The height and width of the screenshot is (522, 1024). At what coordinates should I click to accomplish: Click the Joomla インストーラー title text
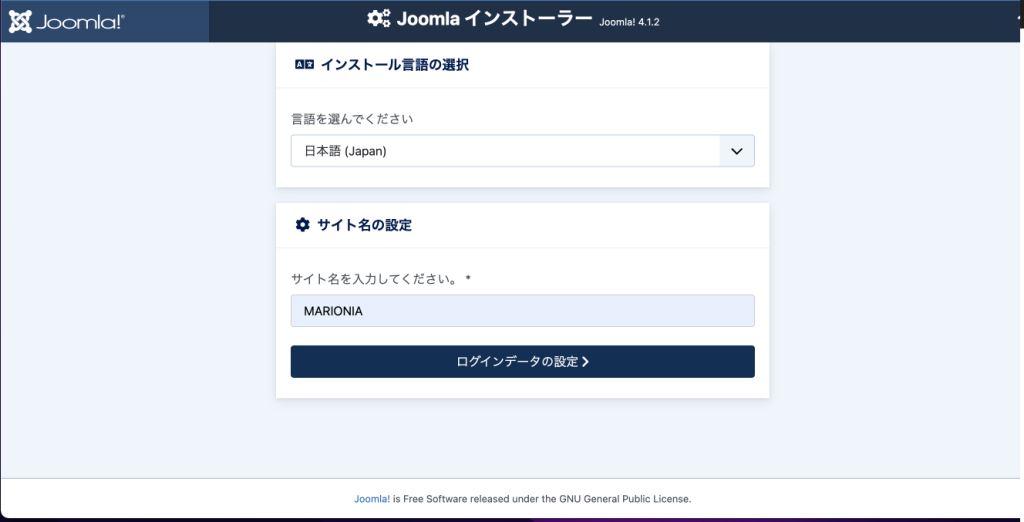coord(494,19)
